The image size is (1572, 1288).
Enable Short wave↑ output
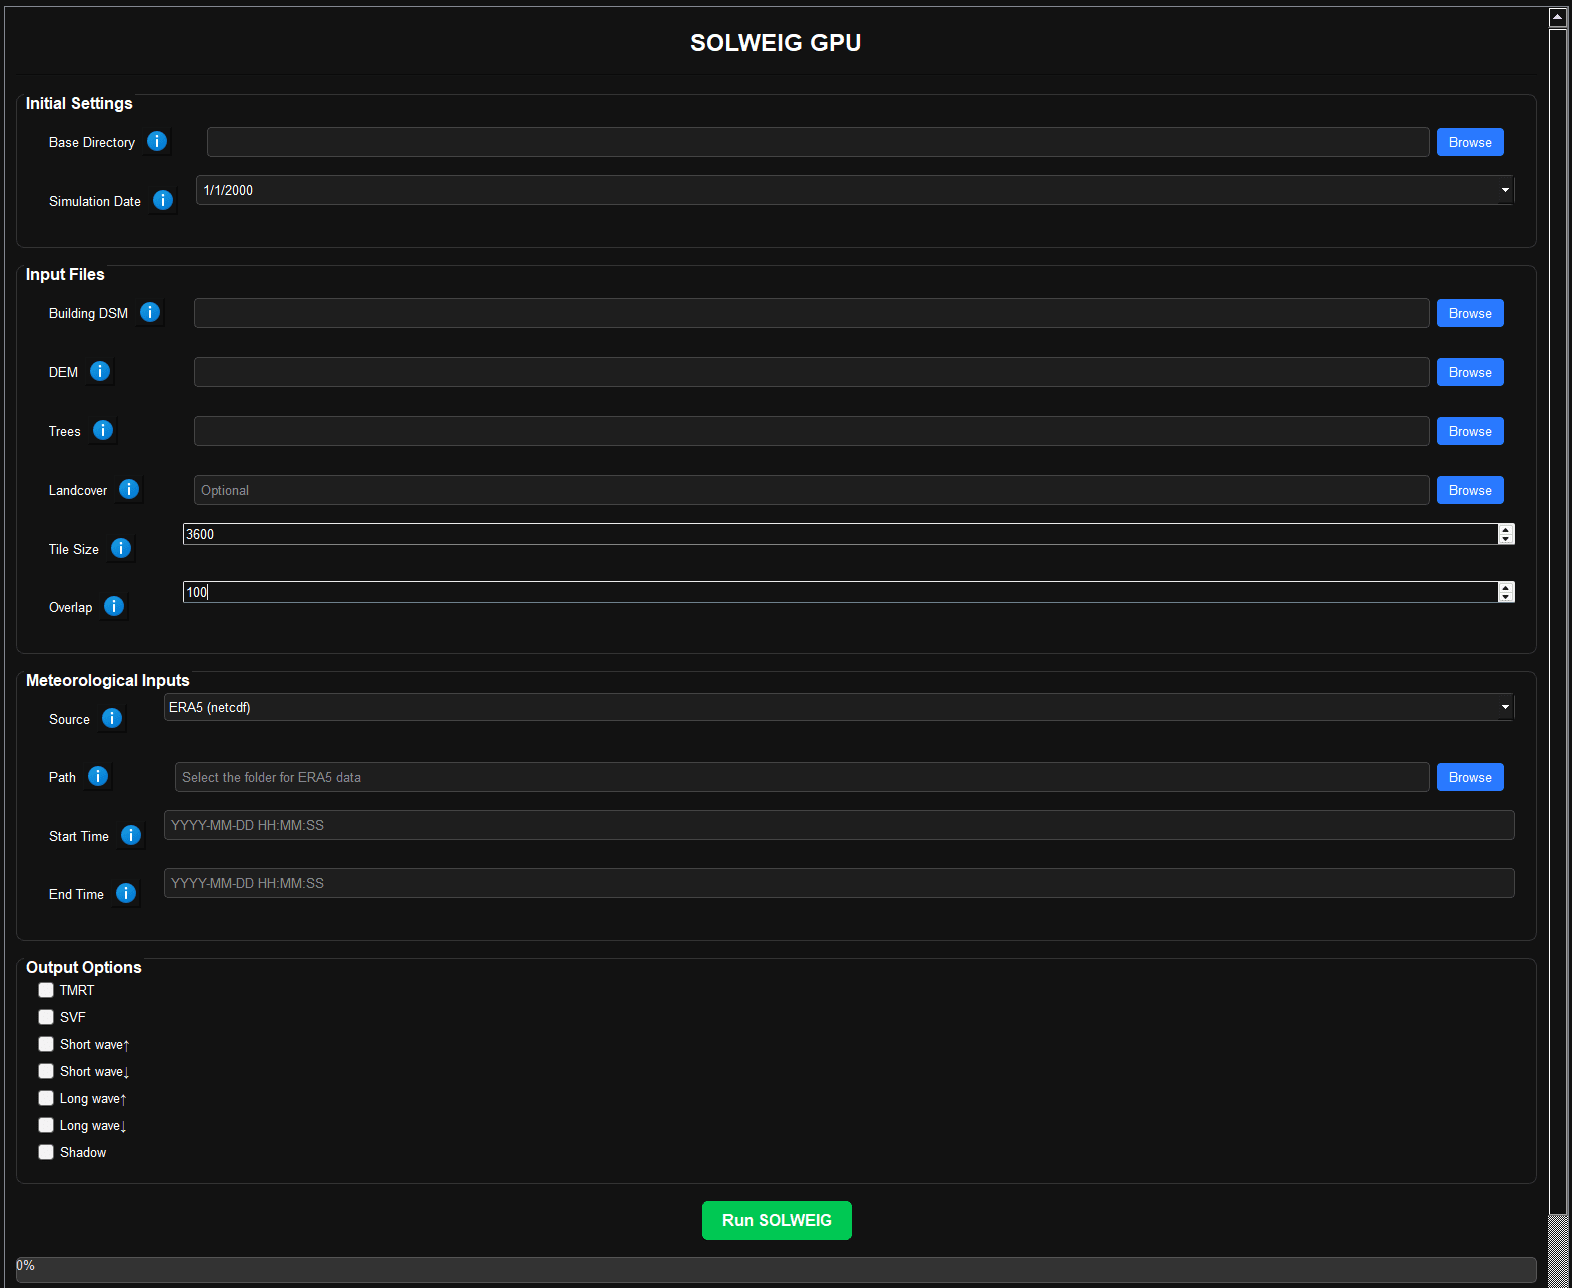click(46, 1044)
